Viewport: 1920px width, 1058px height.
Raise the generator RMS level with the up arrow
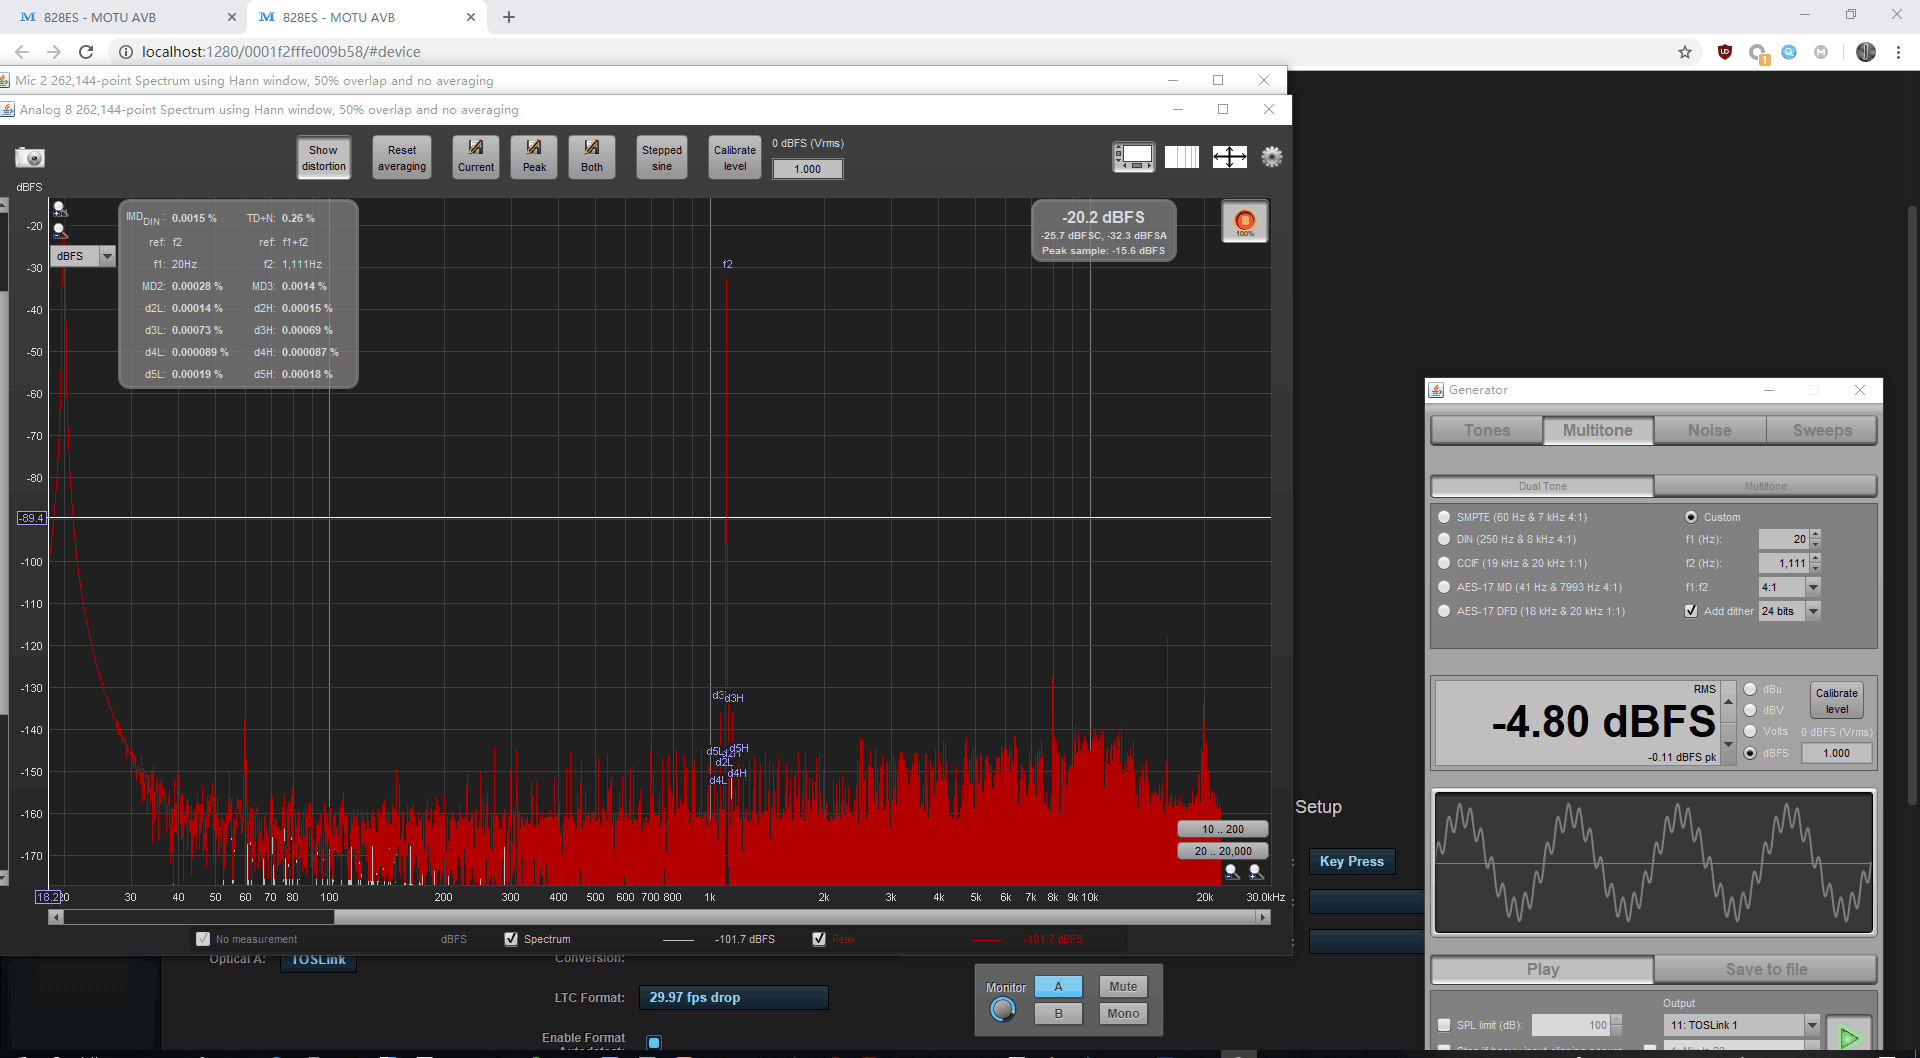1728,702
